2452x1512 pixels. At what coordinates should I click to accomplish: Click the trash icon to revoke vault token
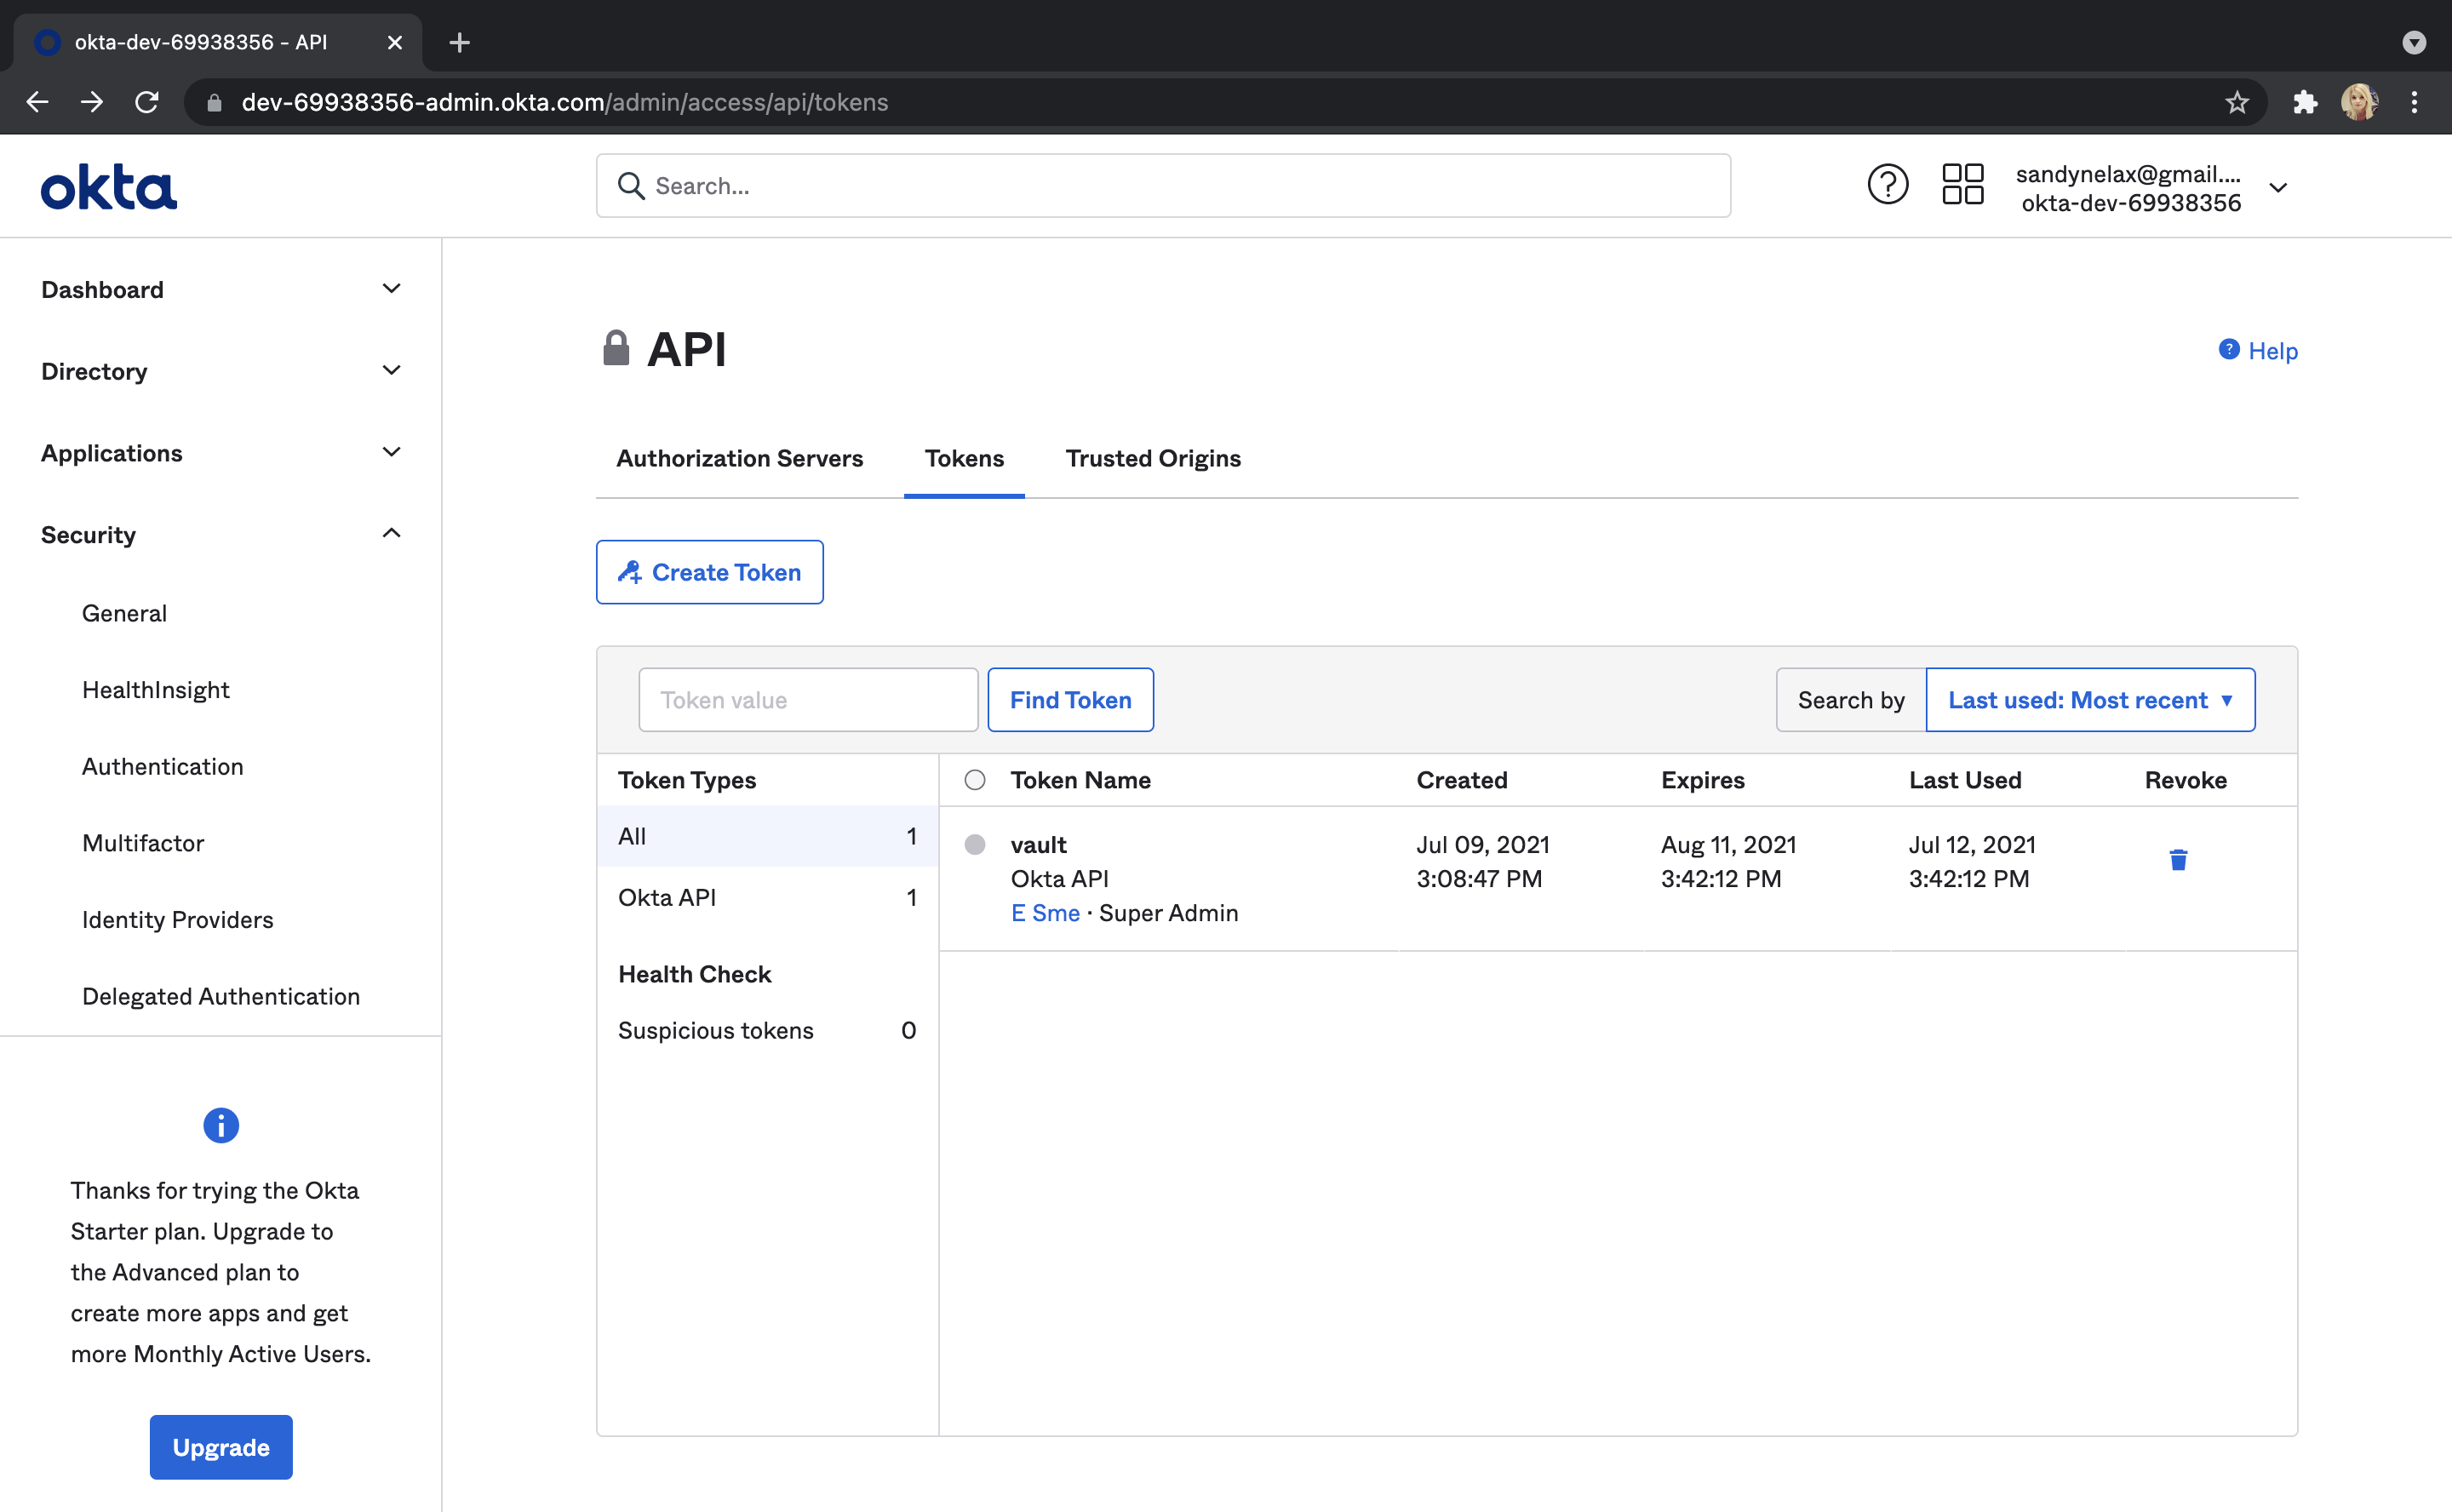click(x=2177, y=860)
